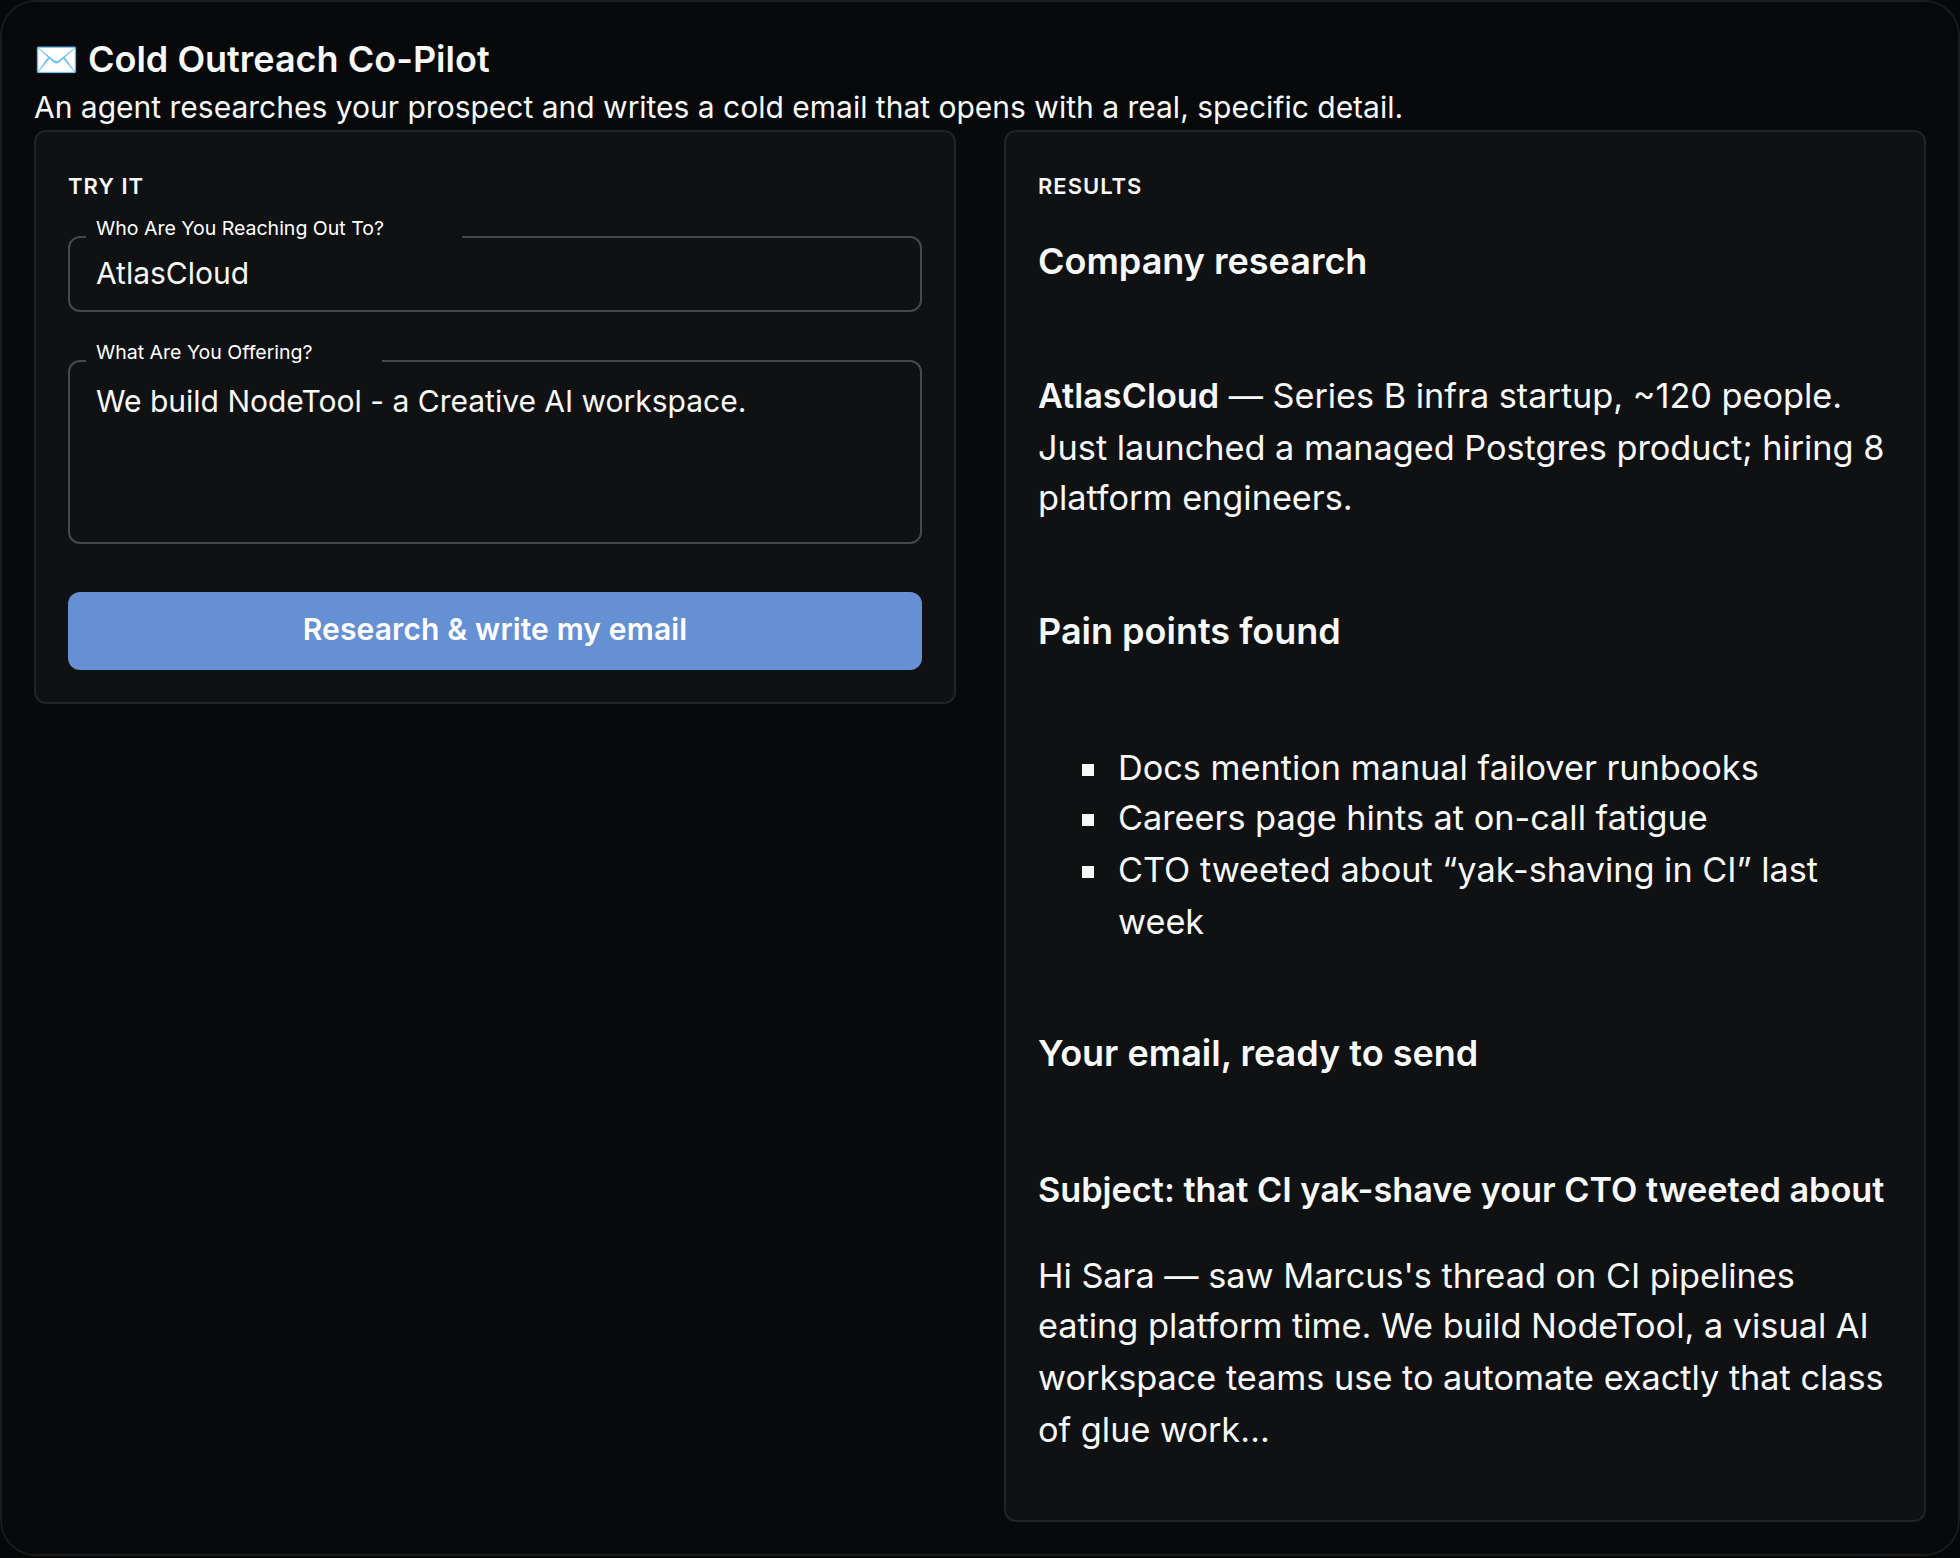Click the 'RESULTS' section label
The image size is (1960, 1558).
(1089, 186)
